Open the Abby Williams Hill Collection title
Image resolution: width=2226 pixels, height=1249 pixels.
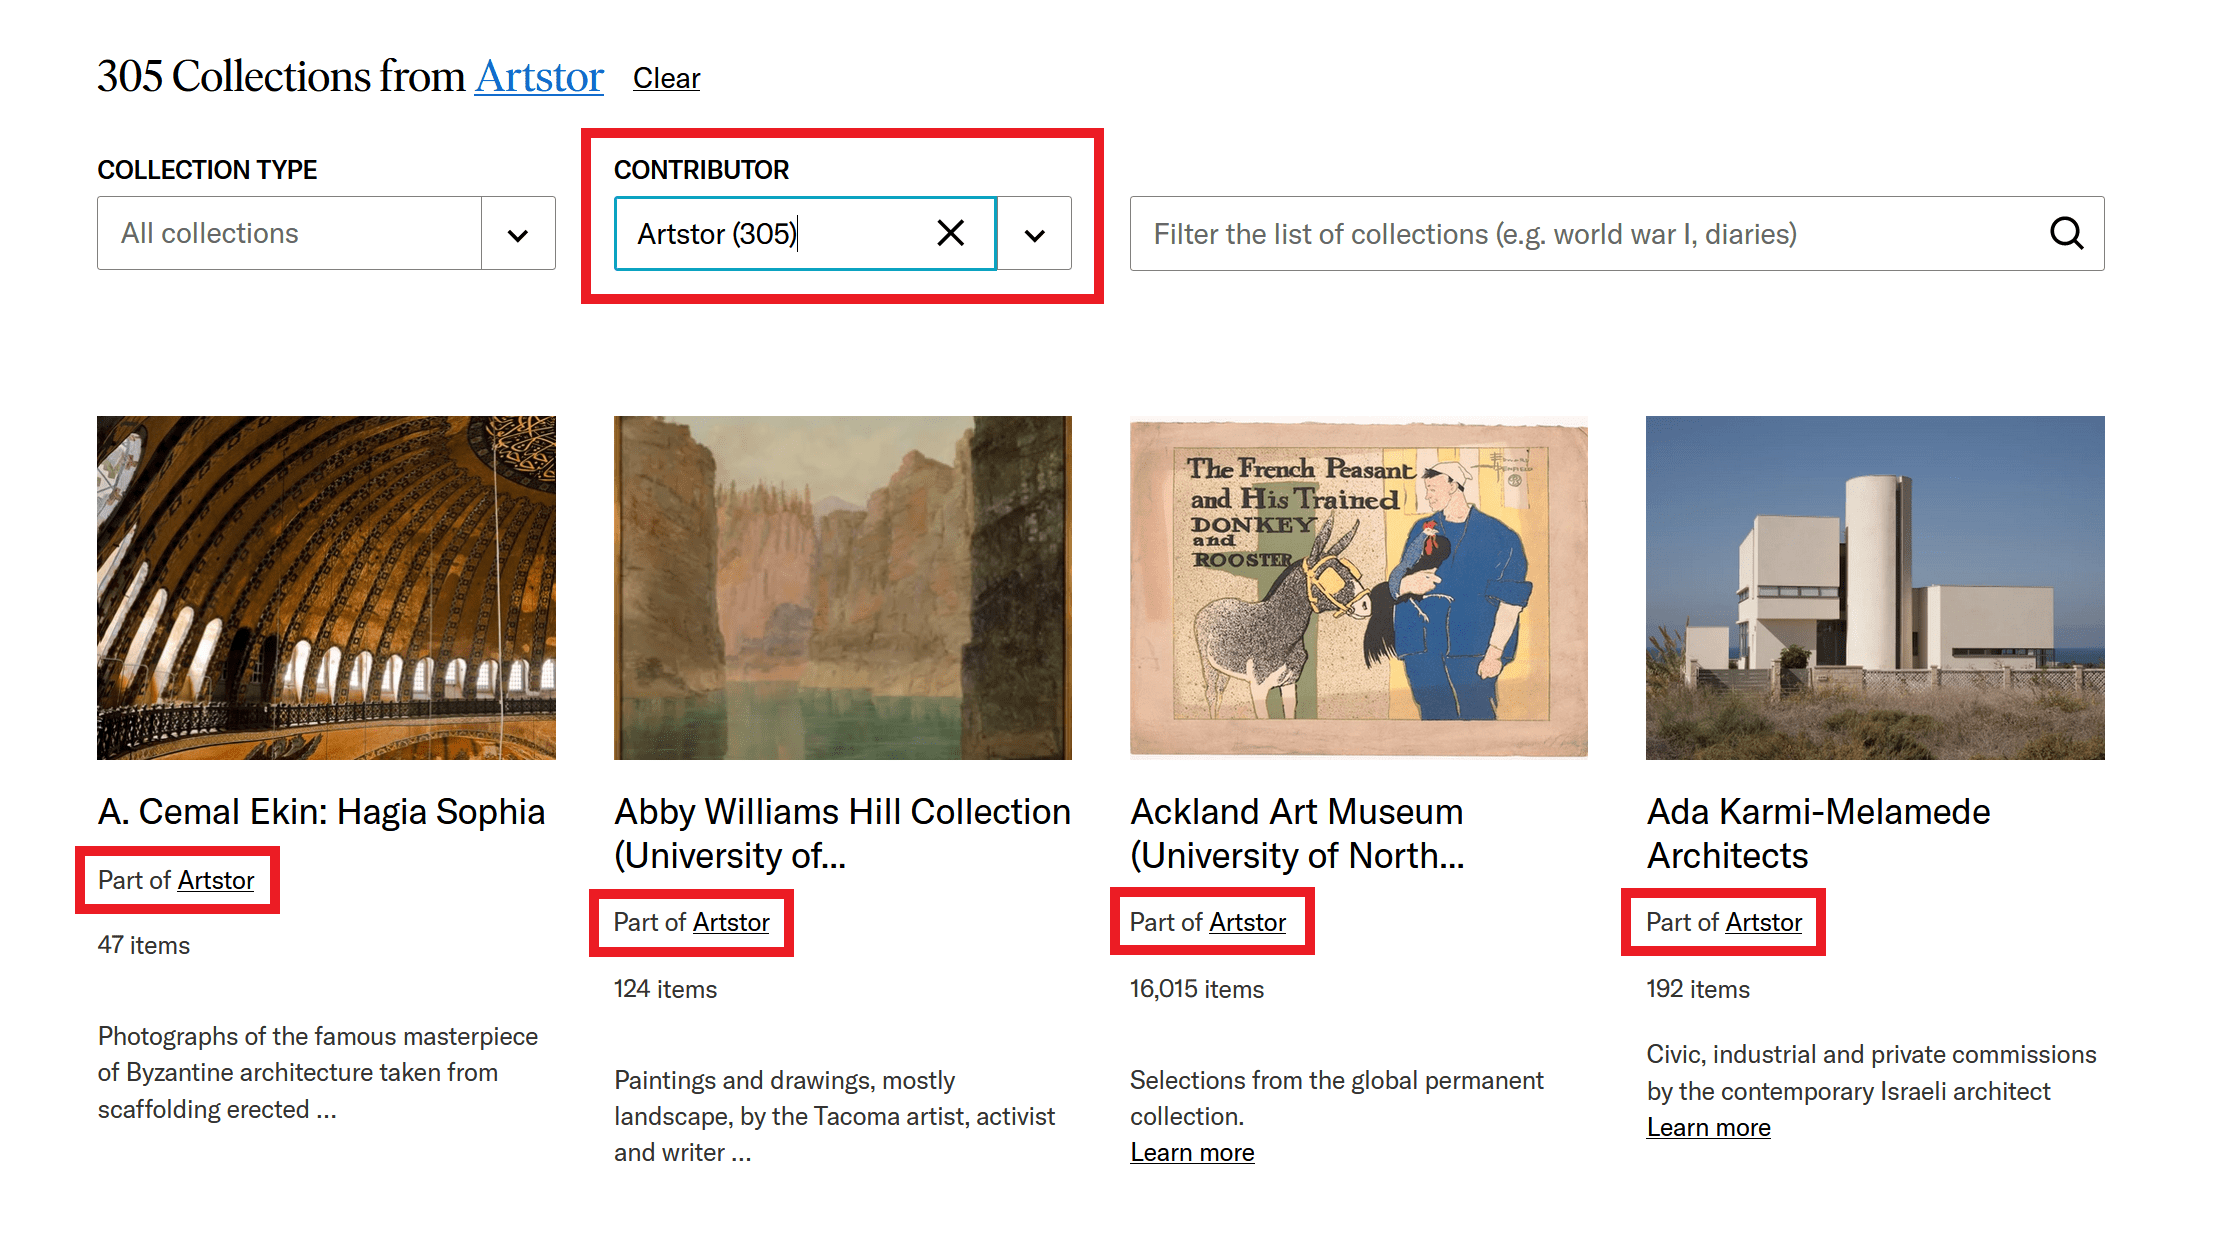tap(841, 833)
